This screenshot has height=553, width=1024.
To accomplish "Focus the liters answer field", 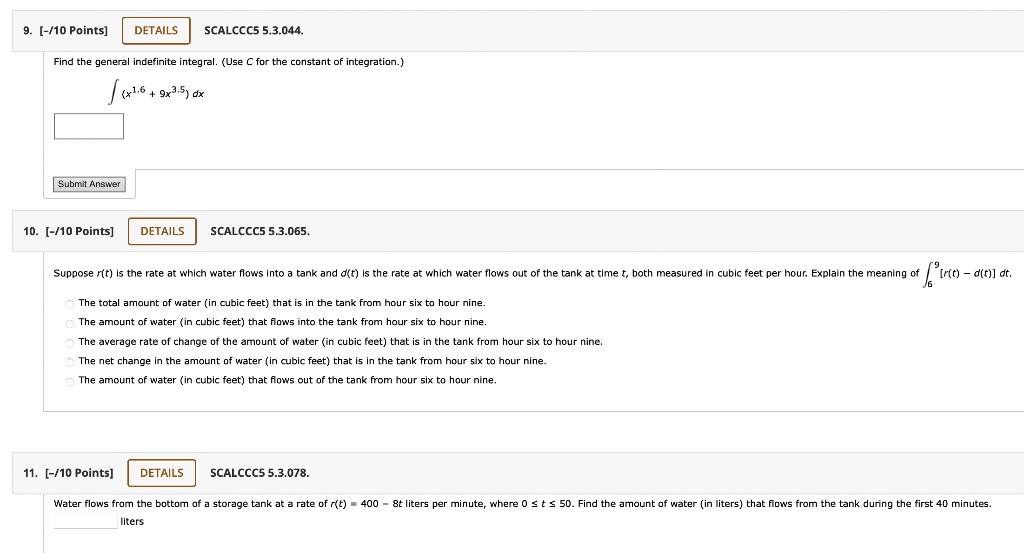I will 86,521.
